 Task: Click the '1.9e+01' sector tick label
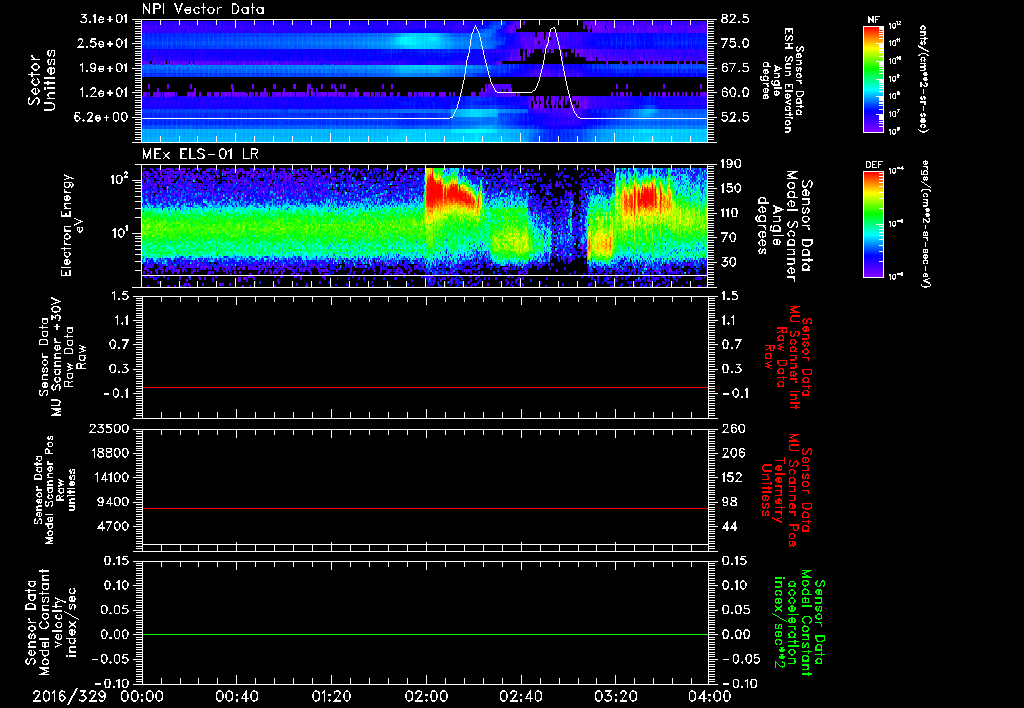pyautogui.click(x=104, y=68)
